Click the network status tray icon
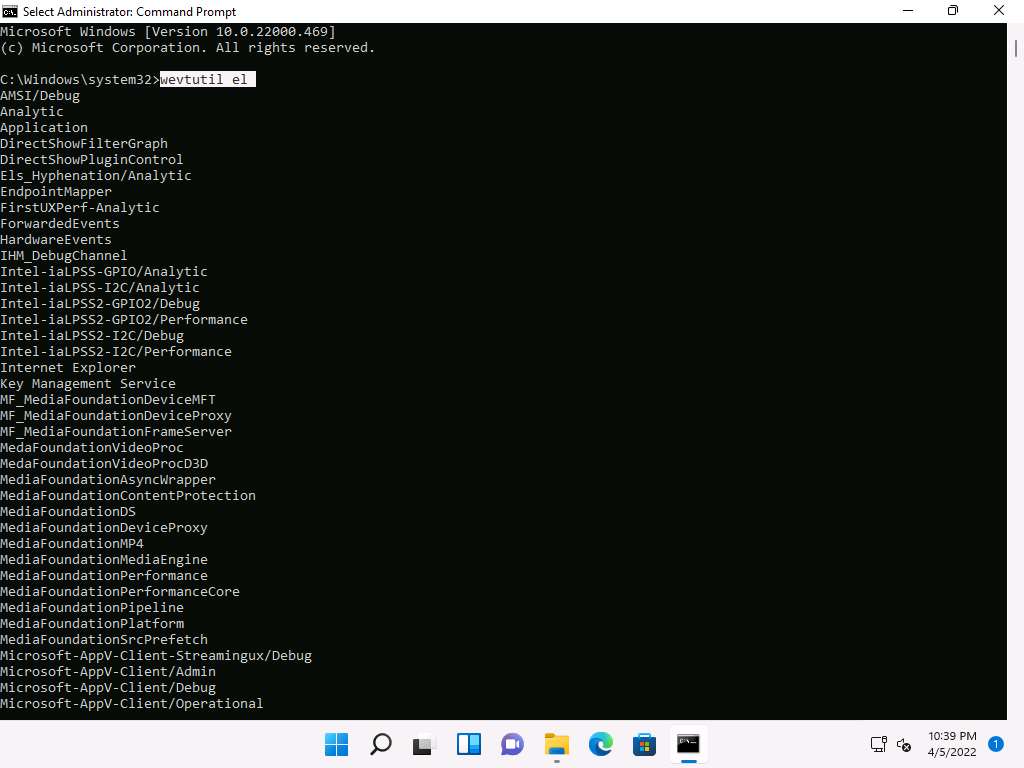The width and height of the screenshot is (1024, 768). pyautogui.click(x=878, y=744)
